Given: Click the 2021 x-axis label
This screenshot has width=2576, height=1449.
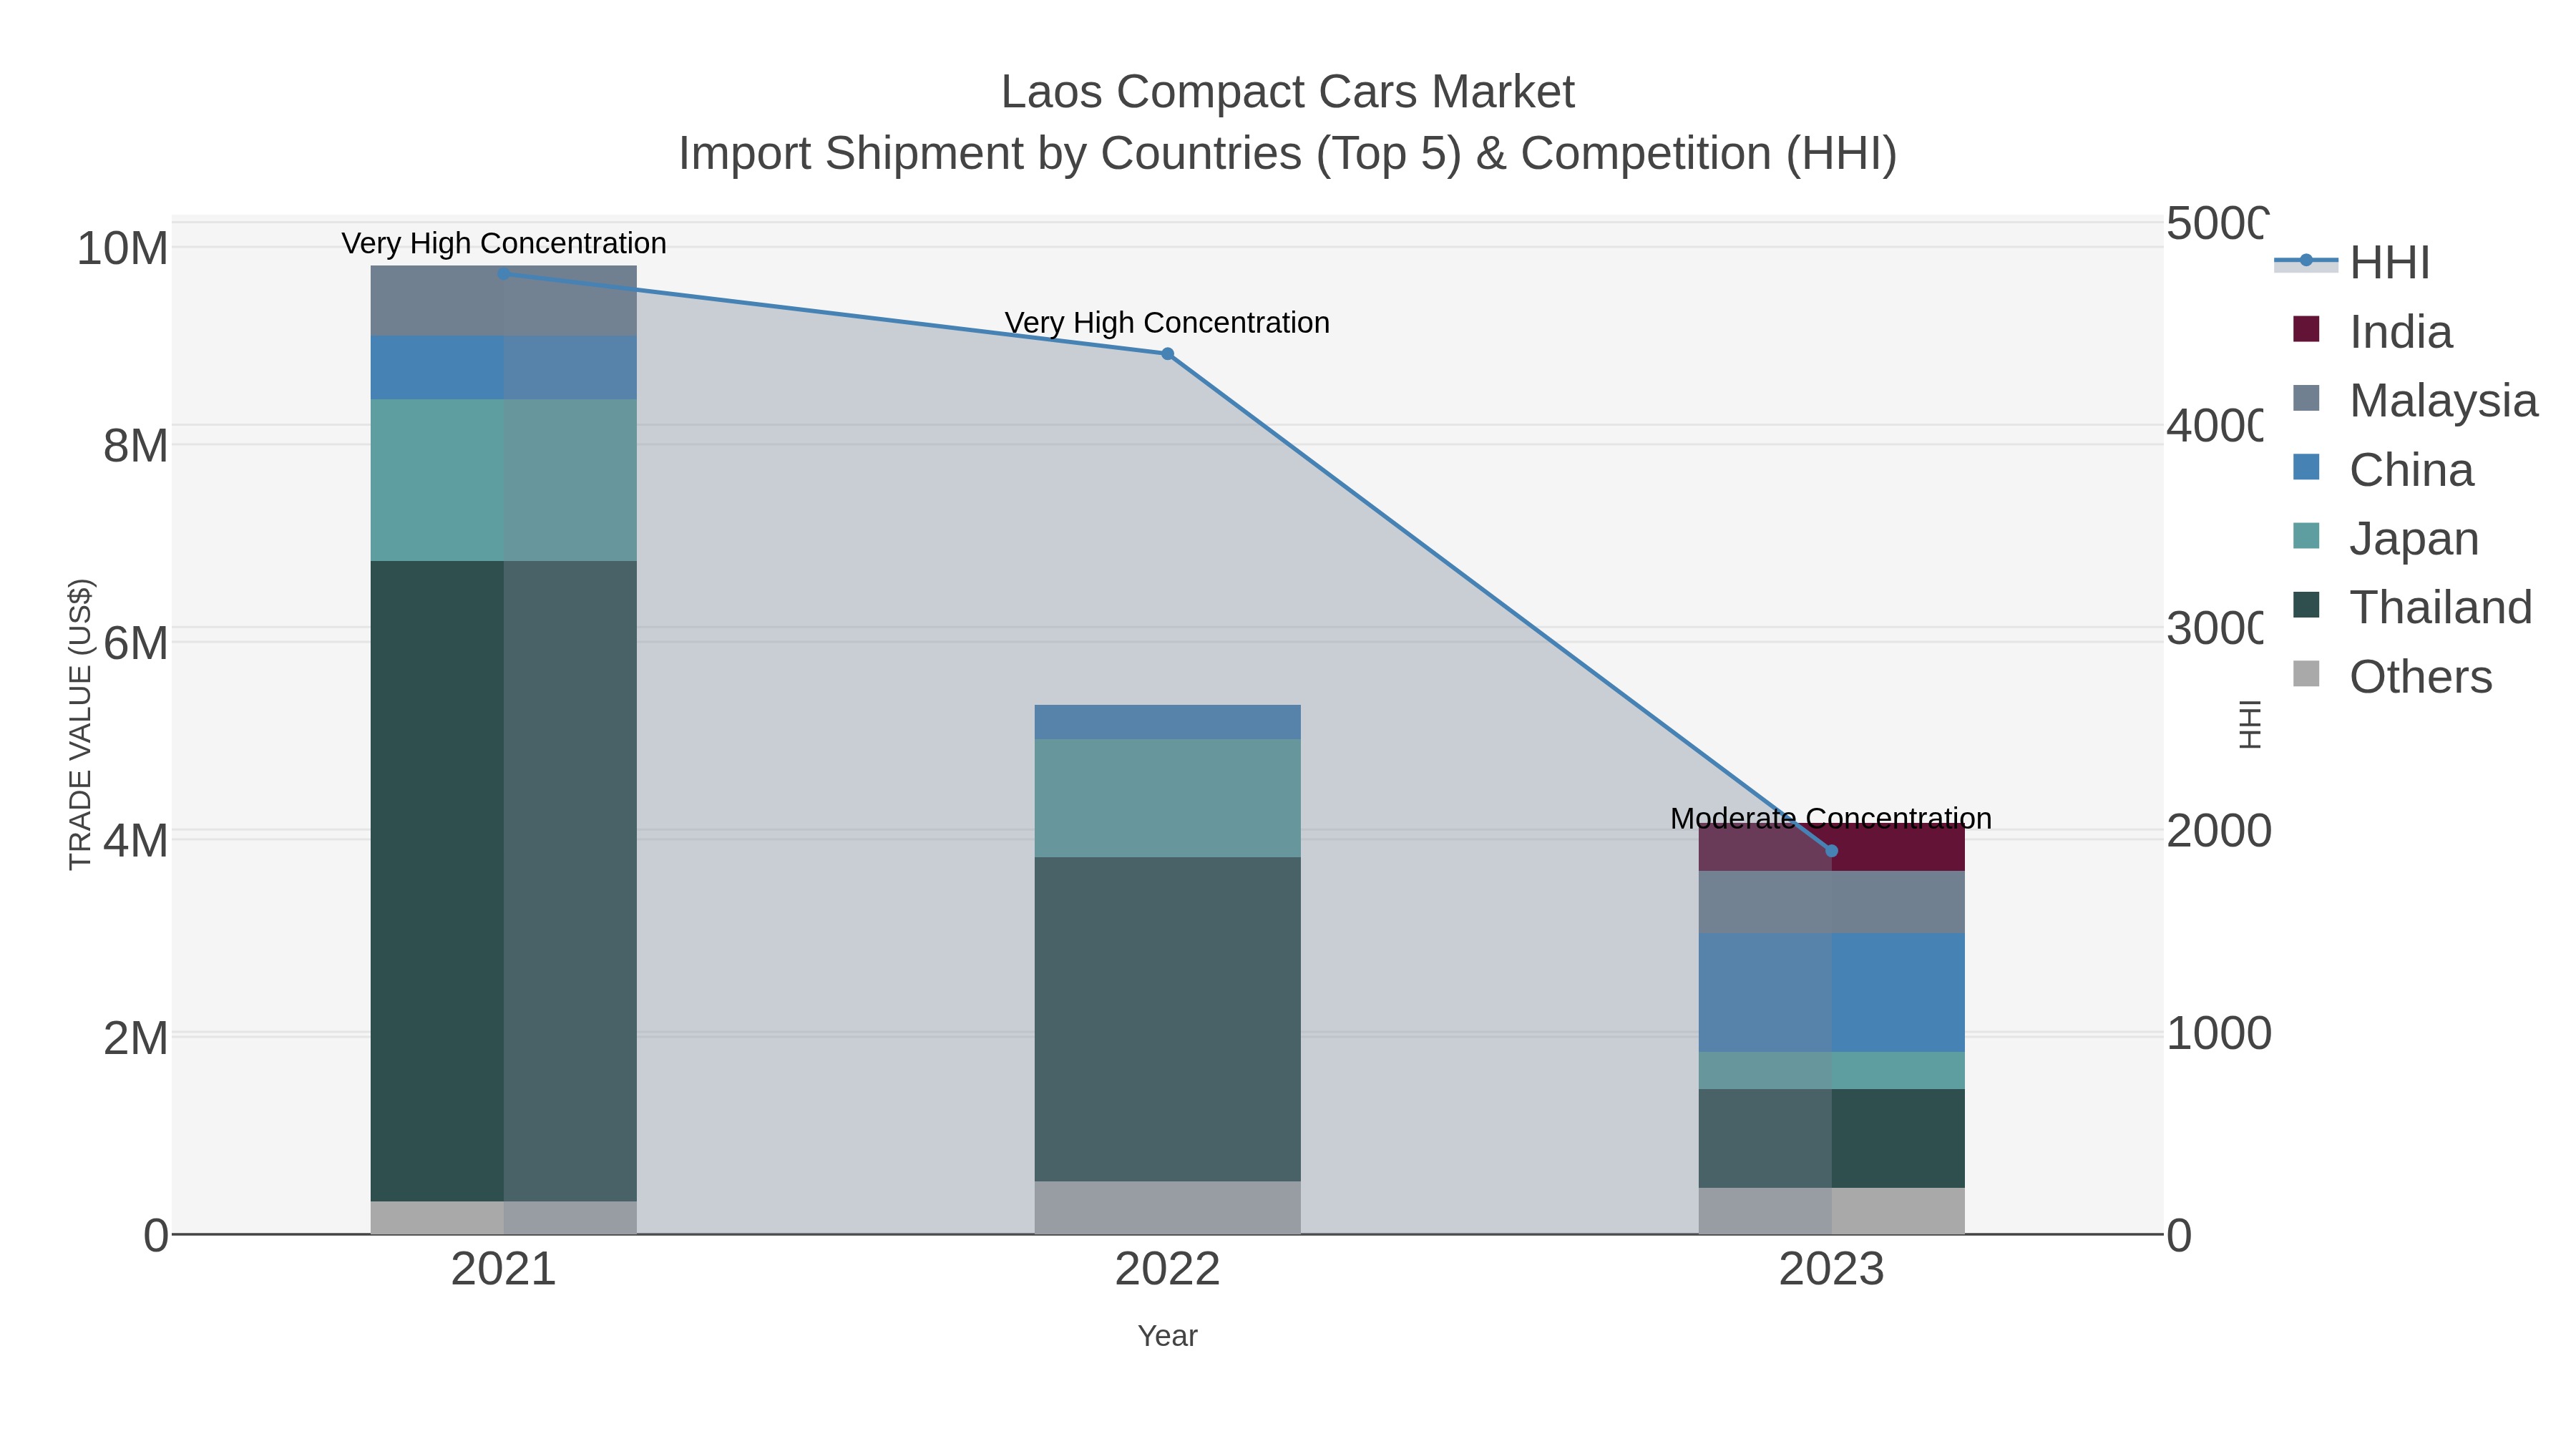Looking at the screenshot, I should tap(504, 1270).
